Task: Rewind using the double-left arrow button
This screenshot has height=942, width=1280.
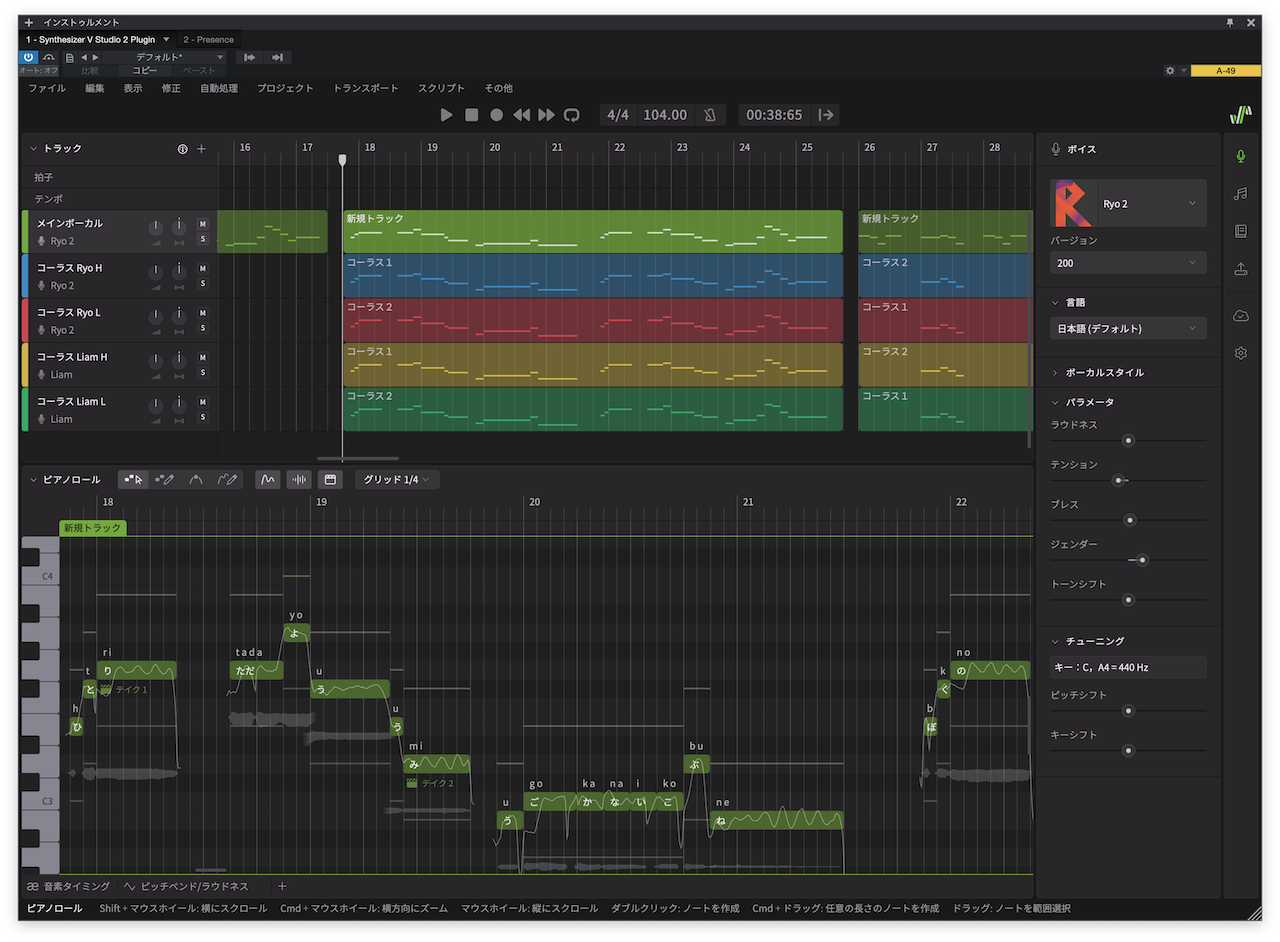Action: pyautogui.click(x=521, y=115)
